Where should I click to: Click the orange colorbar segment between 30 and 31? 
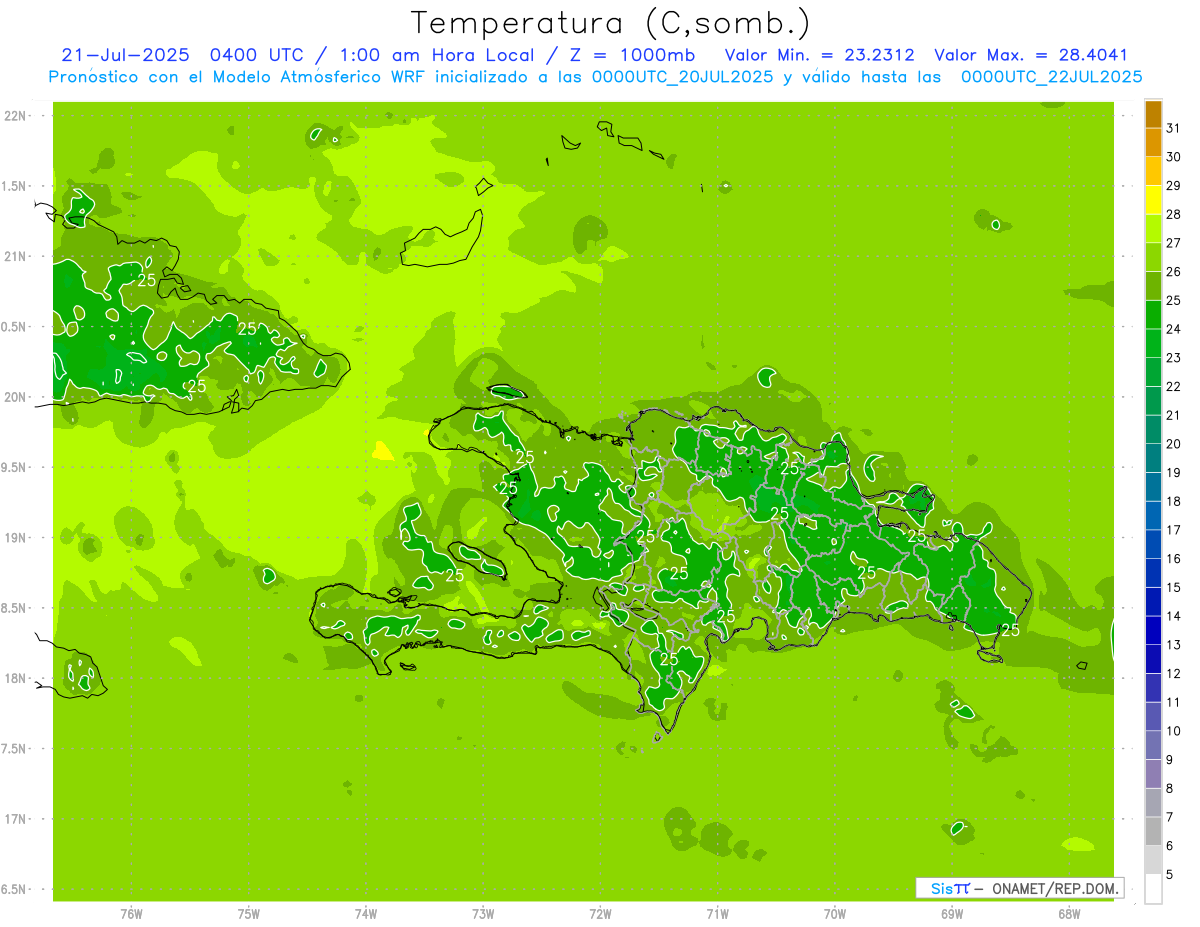(1153, 143)
